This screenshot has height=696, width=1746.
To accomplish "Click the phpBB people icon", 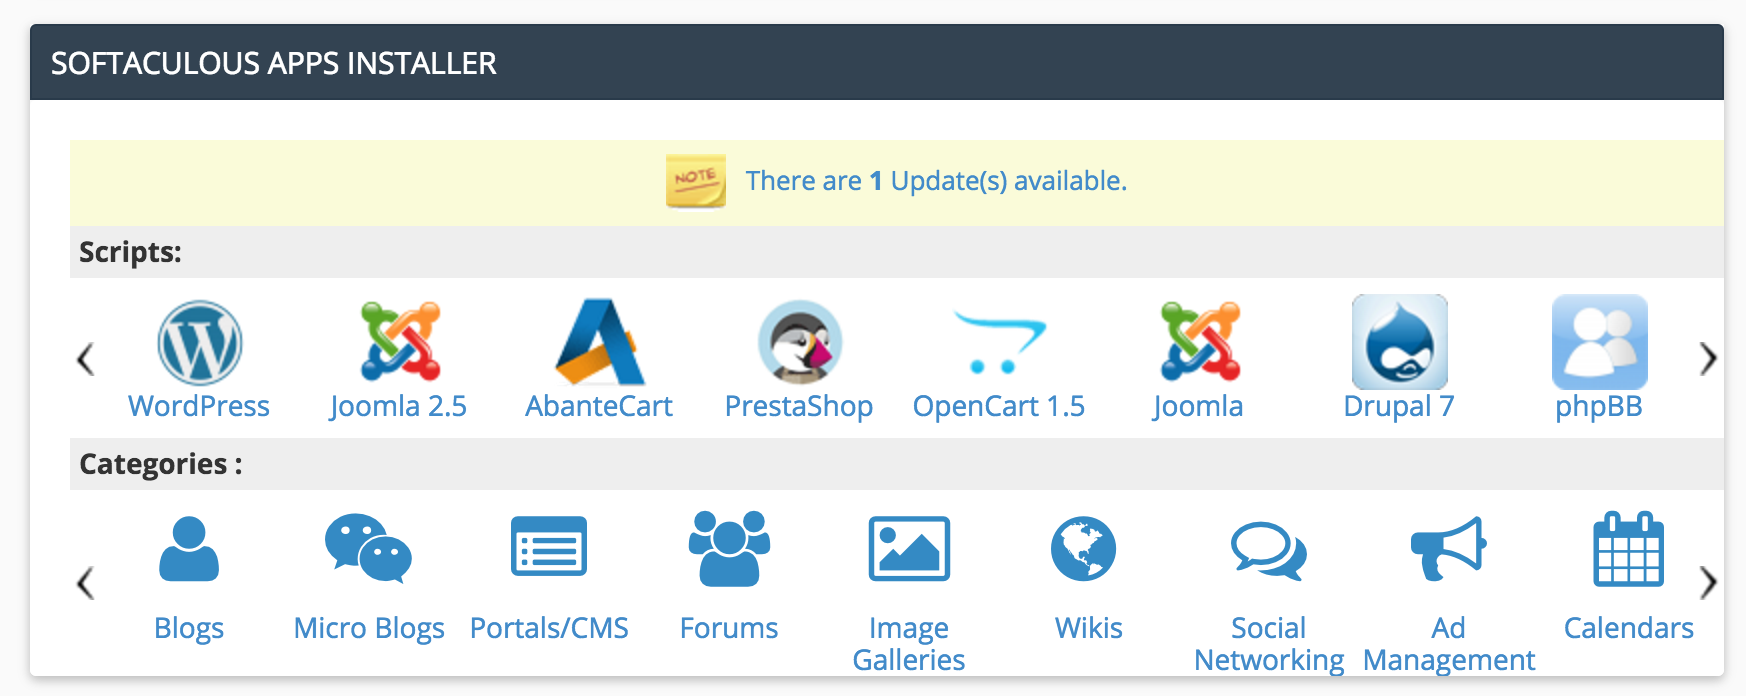I will point(1600,342).
